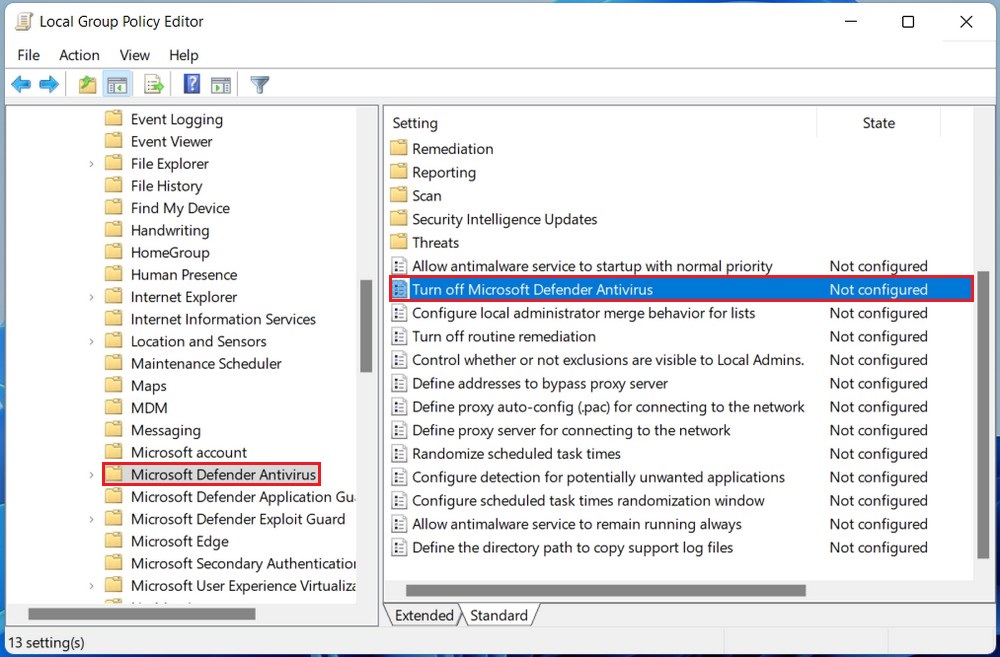Expand the File Explorer tree node

click(x=91, y=164)
